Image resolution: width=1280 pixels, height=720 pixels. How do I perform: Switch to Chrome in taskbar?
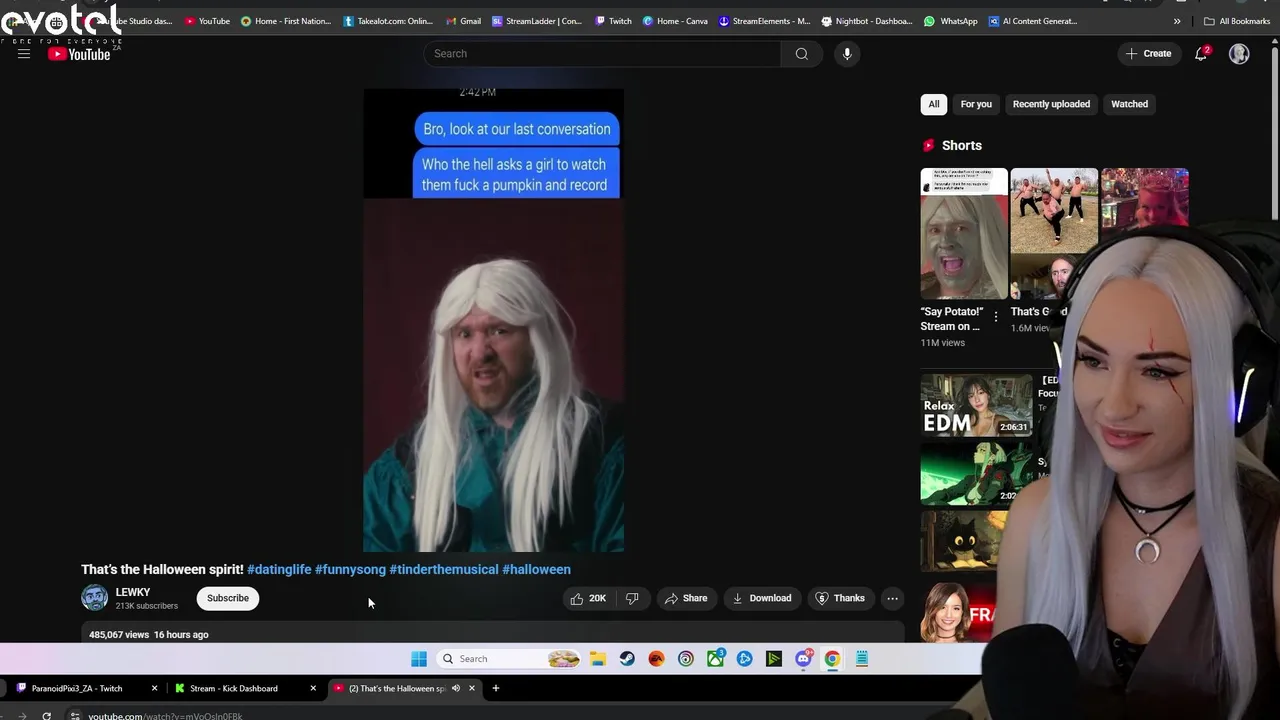[832, 658]
